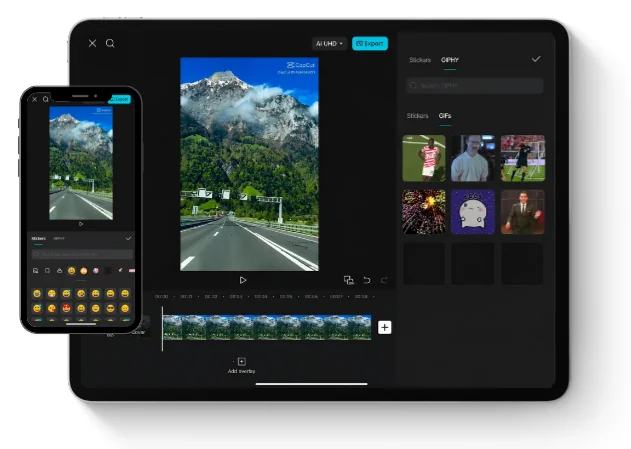Viewport: 631px width, 449px height.
Task: Play the video on the tablet preview
Action: 243,280
